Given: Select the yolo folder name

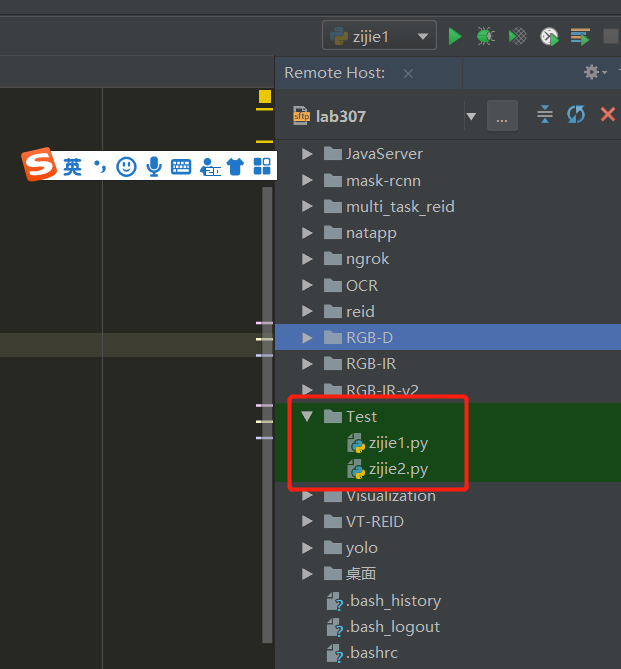Looking at the screenshot, I should pyautogui.click(x=362, y=549).
